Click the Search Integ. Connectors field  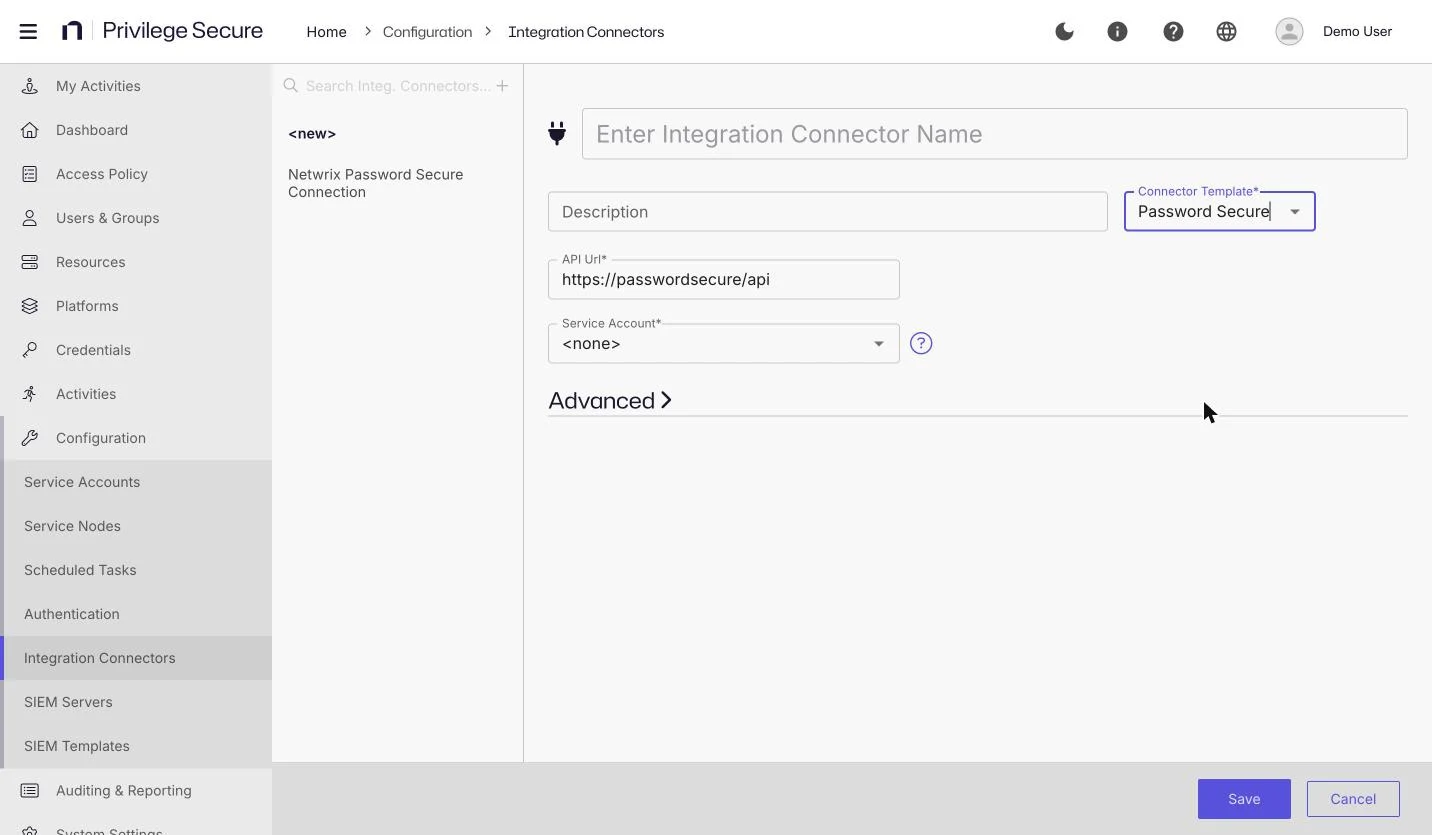398,86
